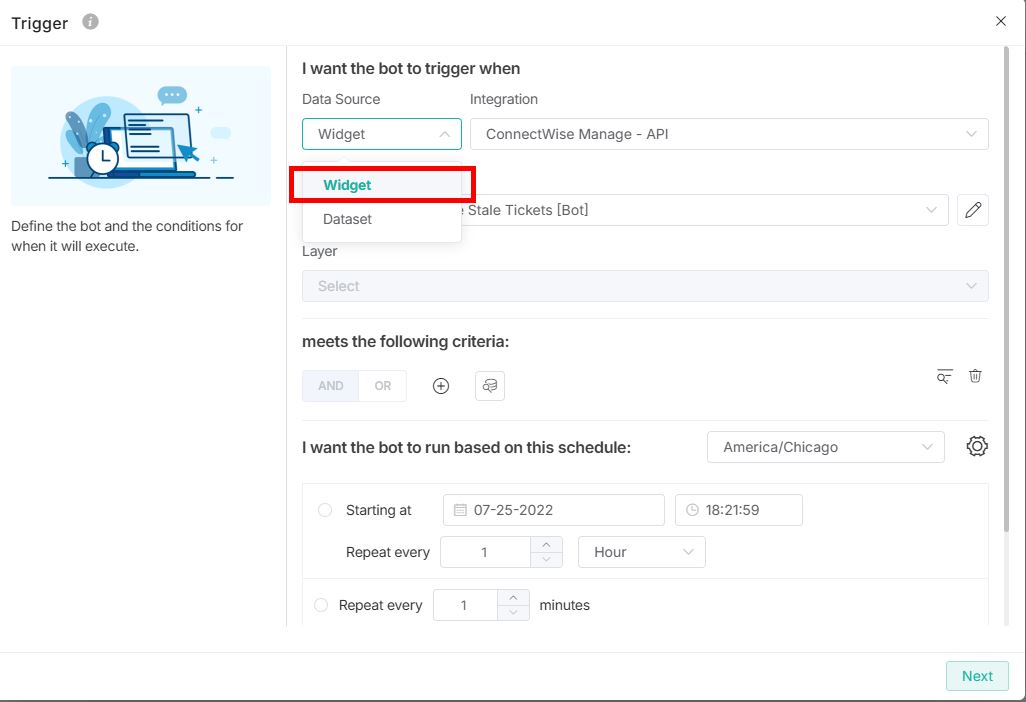Select the 'Repeat every minutes' radio button

pos(321,605)
